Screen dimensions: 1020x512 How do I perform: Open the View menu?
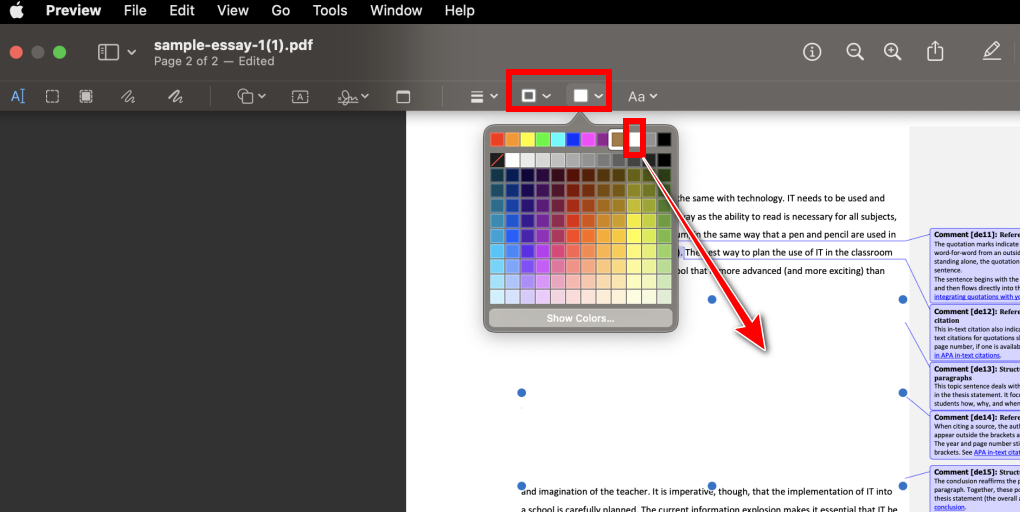[232, 11]
